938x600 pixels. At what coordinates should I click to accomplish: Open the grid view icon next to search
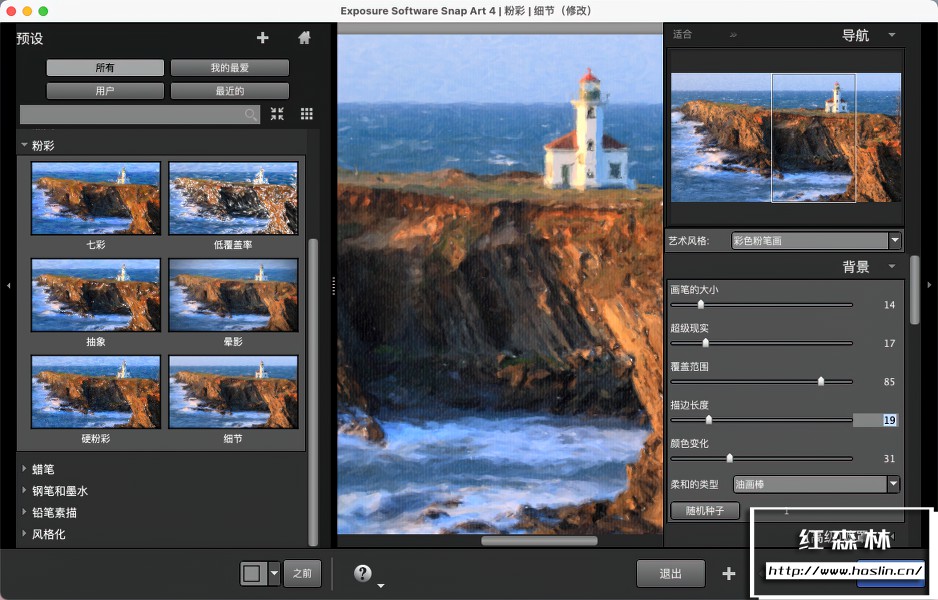click(x=306, y=114)
